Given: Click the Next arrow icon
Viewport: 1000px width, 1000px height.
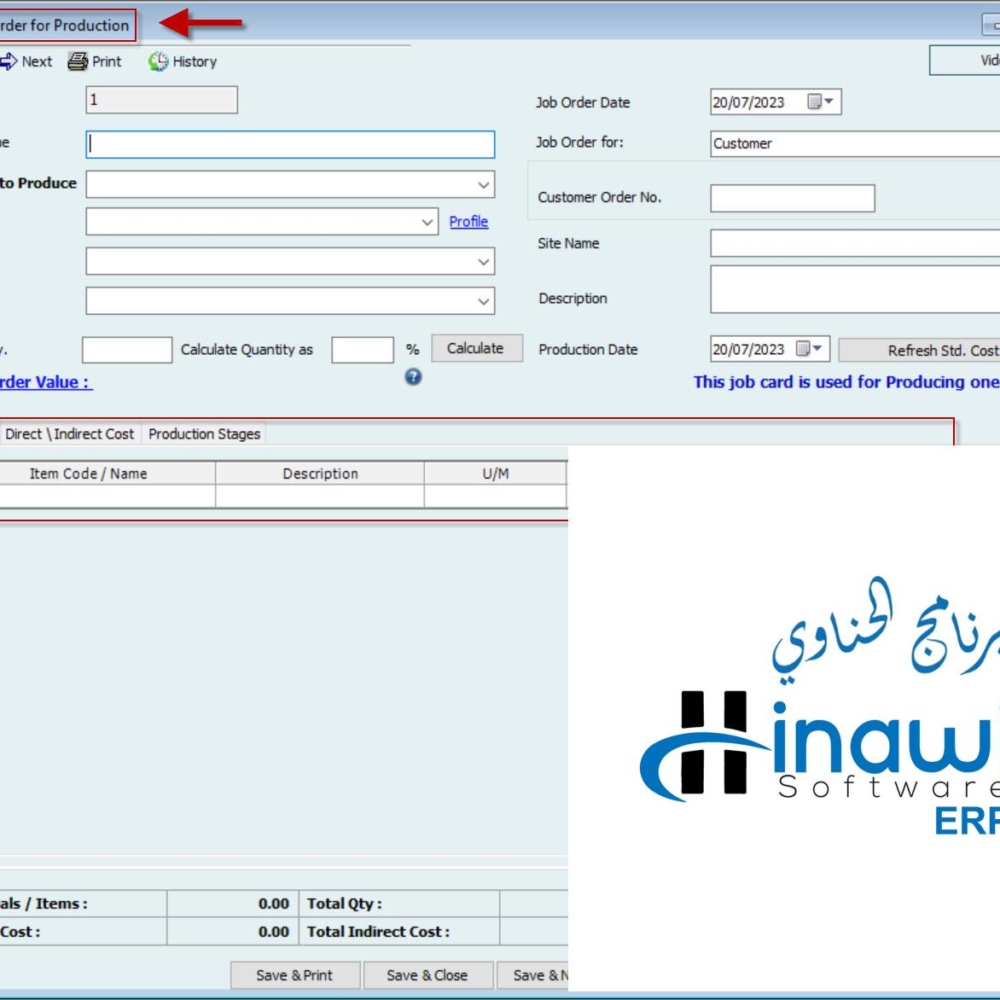Looking at the screenshot, I should click(x=8, y=61).
